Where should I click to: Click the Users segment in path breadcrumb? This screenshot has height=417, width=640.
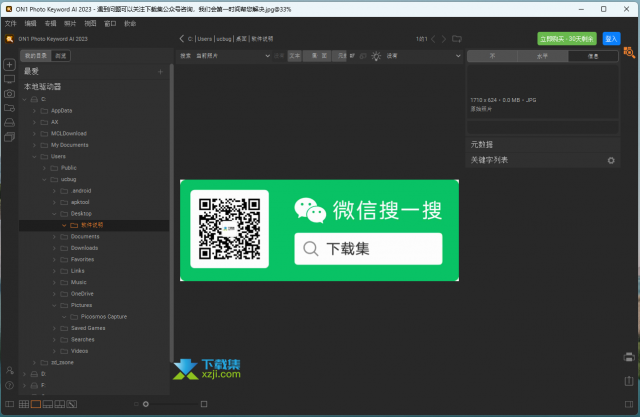[x=205, y=39]
